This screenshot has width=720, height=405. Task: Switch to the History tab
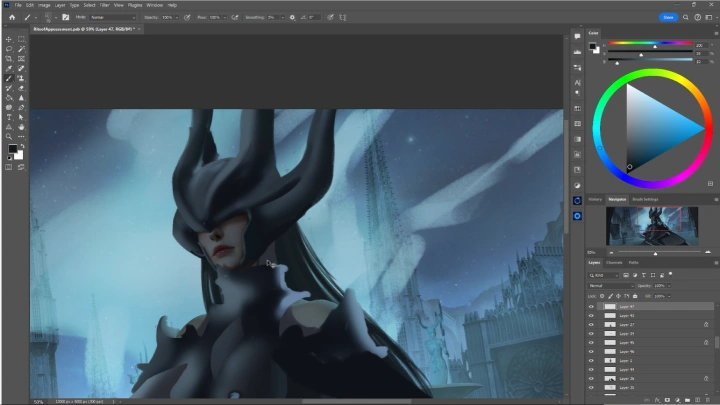(595, 199)
